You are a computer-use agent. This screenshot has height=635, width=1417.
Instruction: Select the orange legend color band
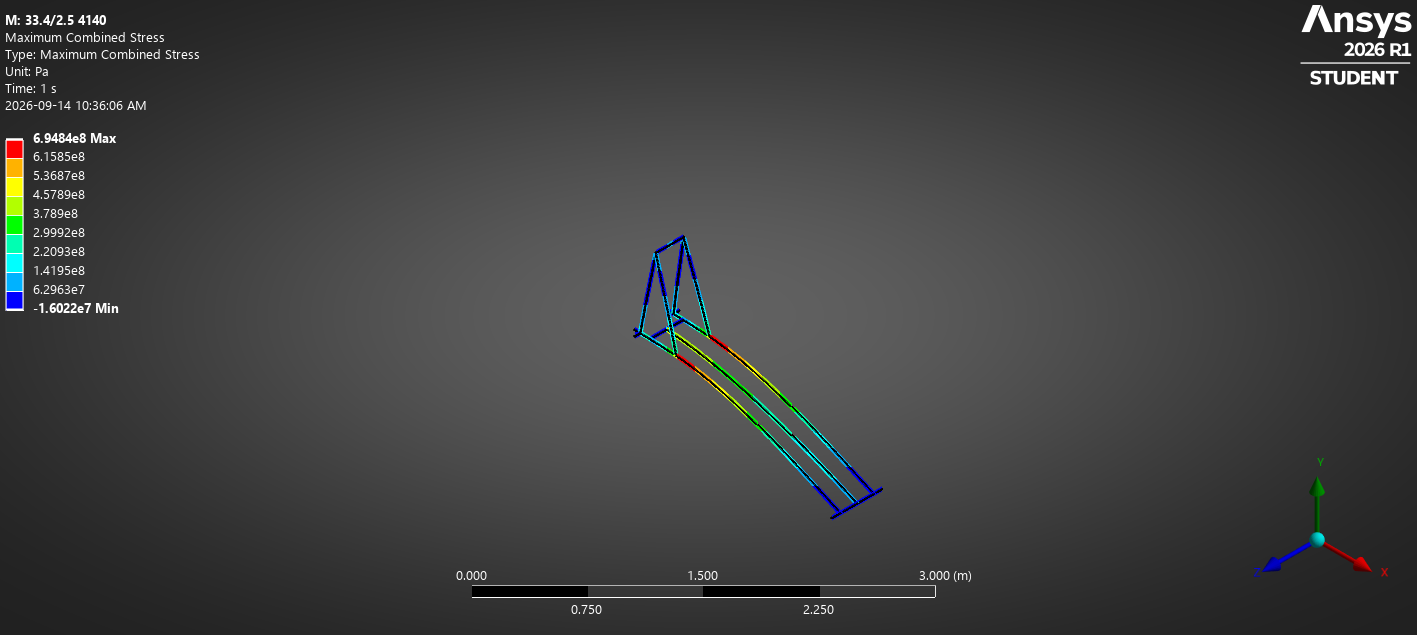click(14, 167)
